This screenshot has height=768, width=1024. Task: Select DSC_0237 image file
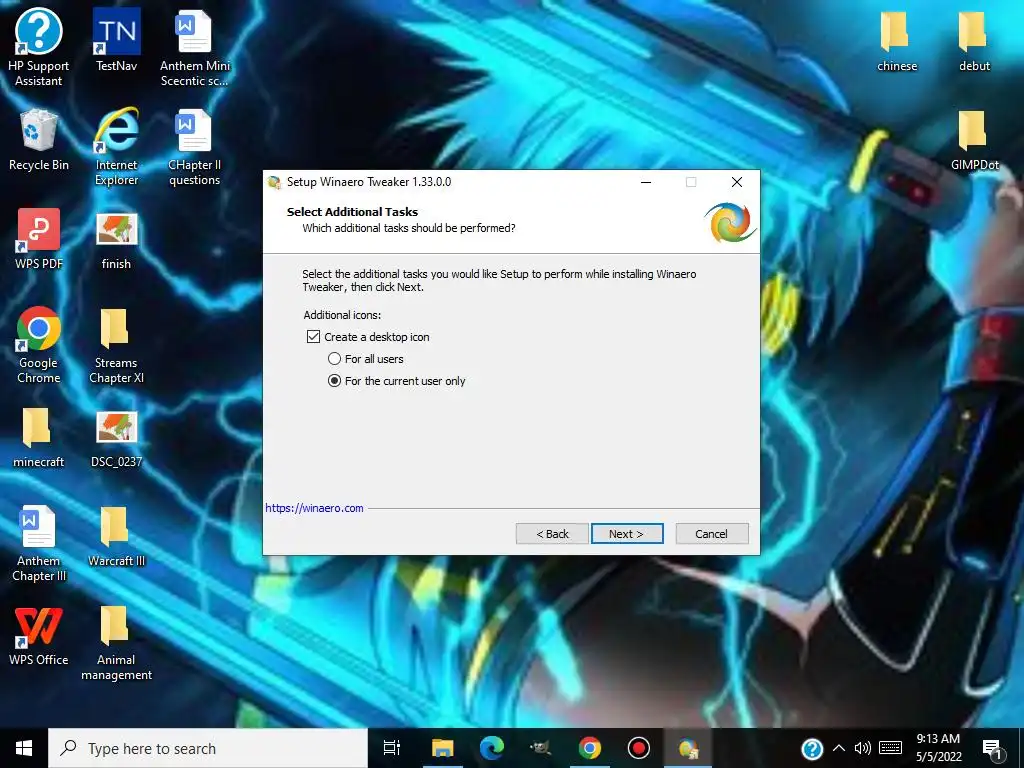pyautogui.click(x=116, y=440)
